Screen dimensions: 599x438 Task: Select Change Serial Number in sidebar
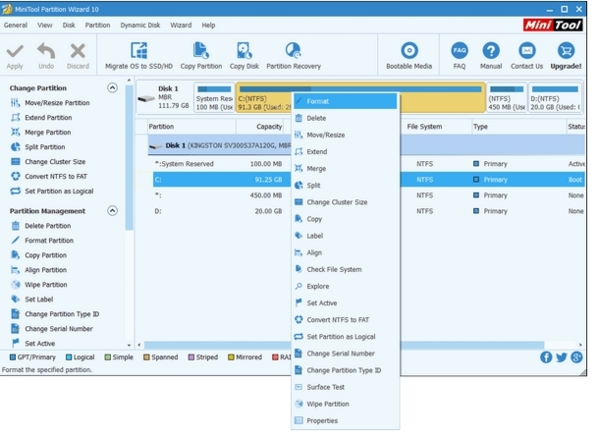[52, 329]
